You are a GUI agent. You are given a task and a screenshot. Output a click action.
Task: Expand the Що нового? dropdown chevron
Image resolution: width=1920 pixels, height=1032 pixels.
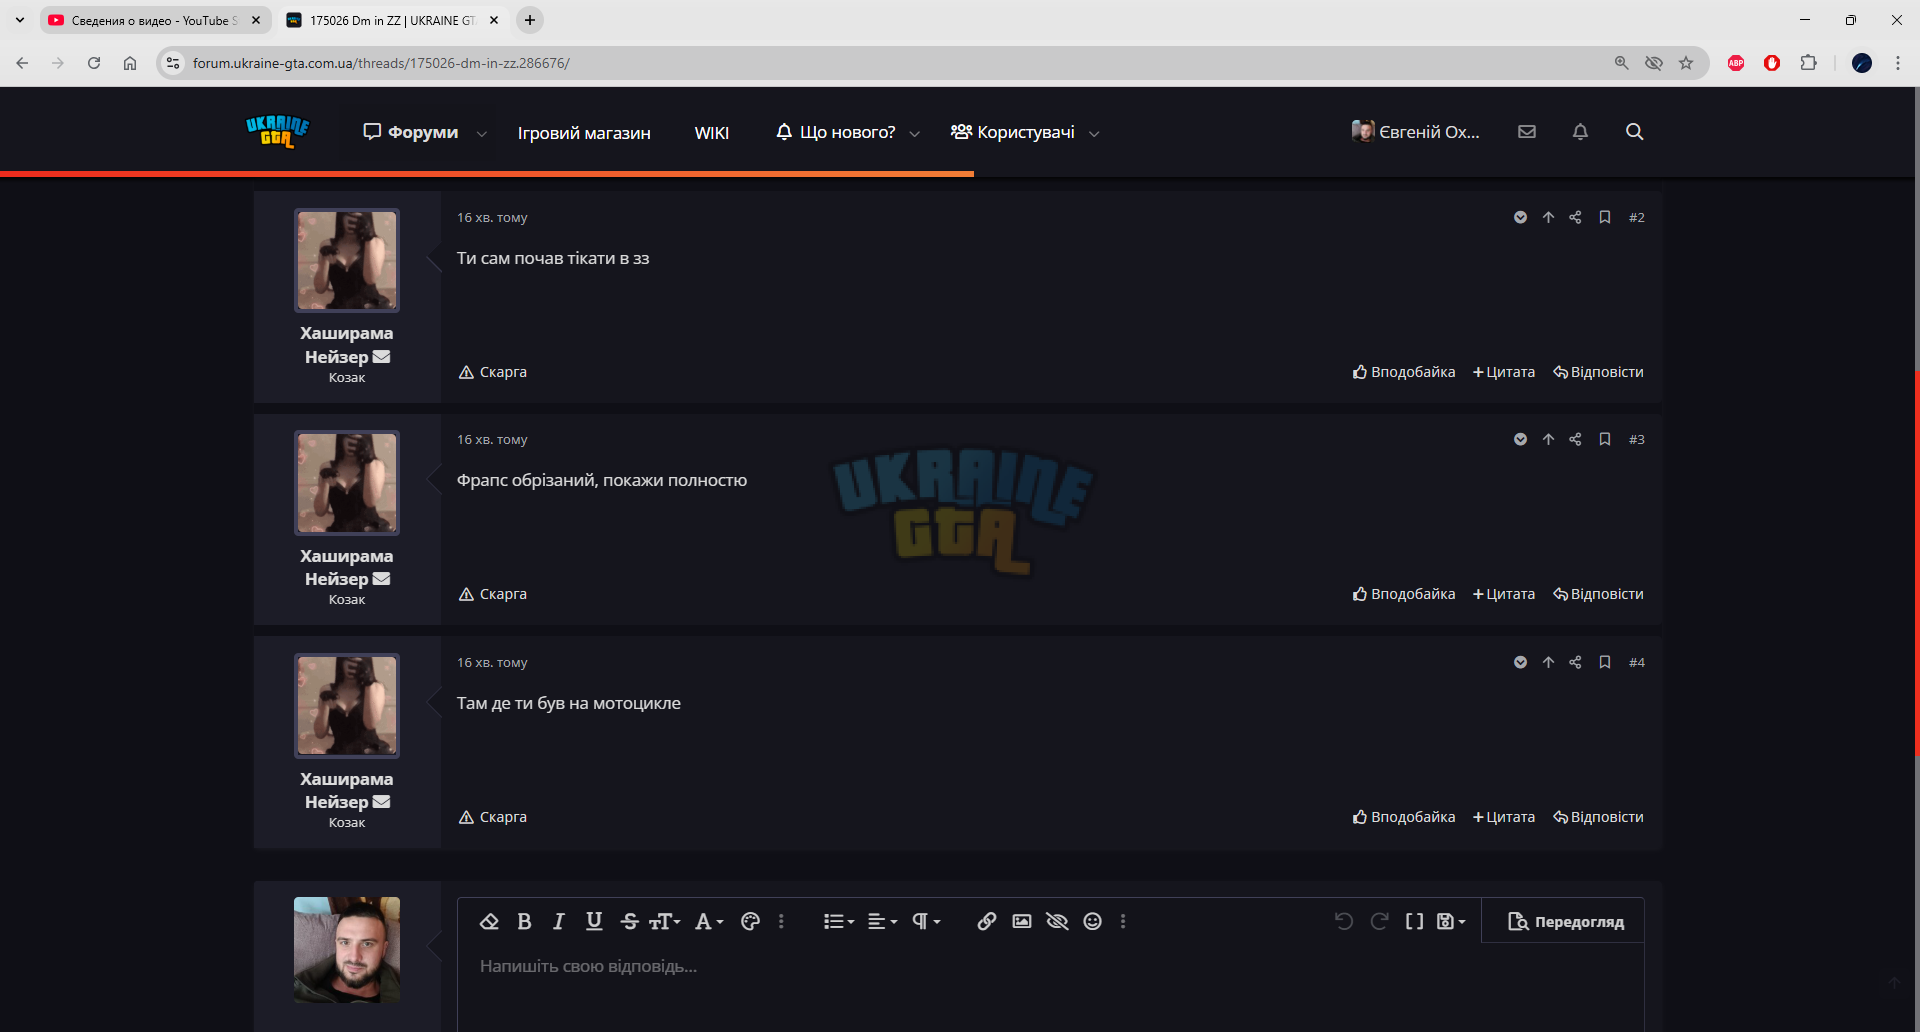(914, 133)
